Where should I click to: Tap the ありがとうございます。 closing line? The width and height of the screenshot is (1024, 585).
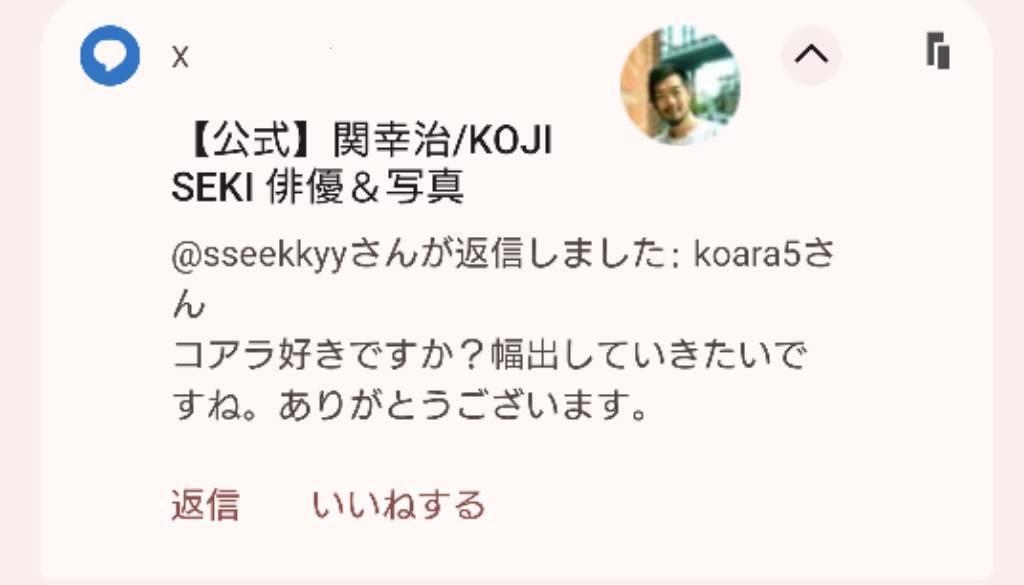(x=463, y=405)
